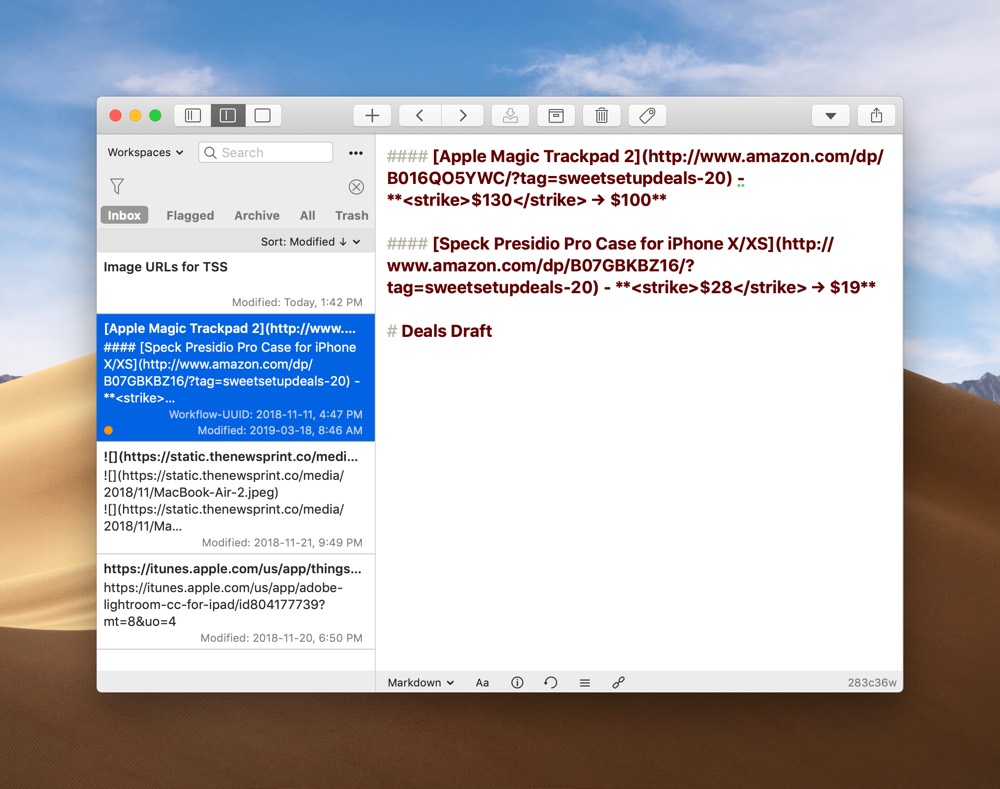
Task: Open the tag editor
Action: 647,115
